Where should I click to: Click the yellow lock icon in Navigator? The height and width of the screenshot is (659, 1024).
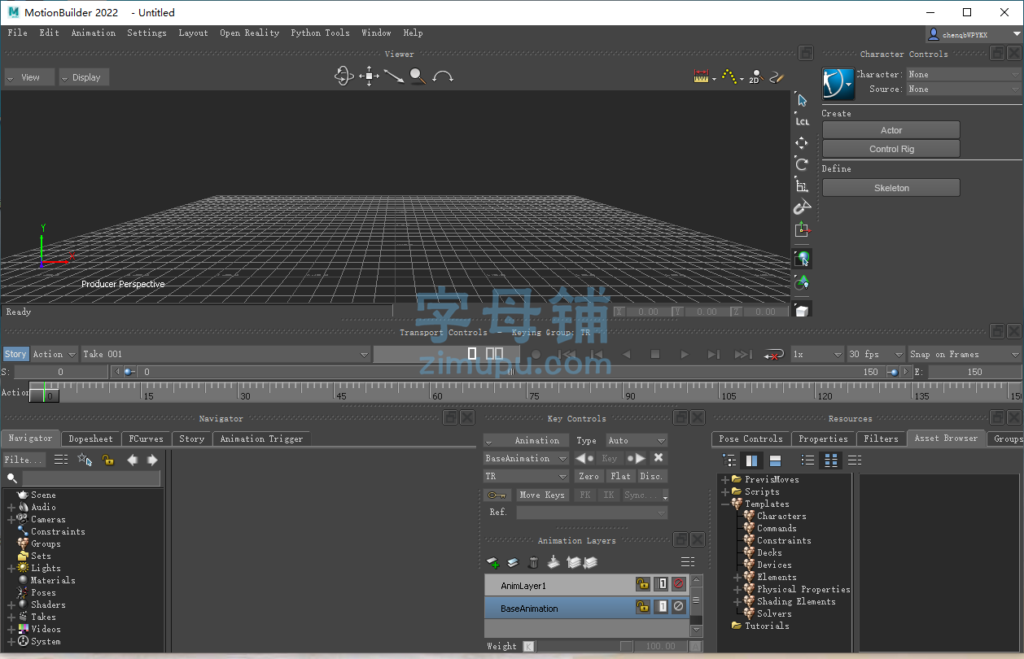(108, 460)
